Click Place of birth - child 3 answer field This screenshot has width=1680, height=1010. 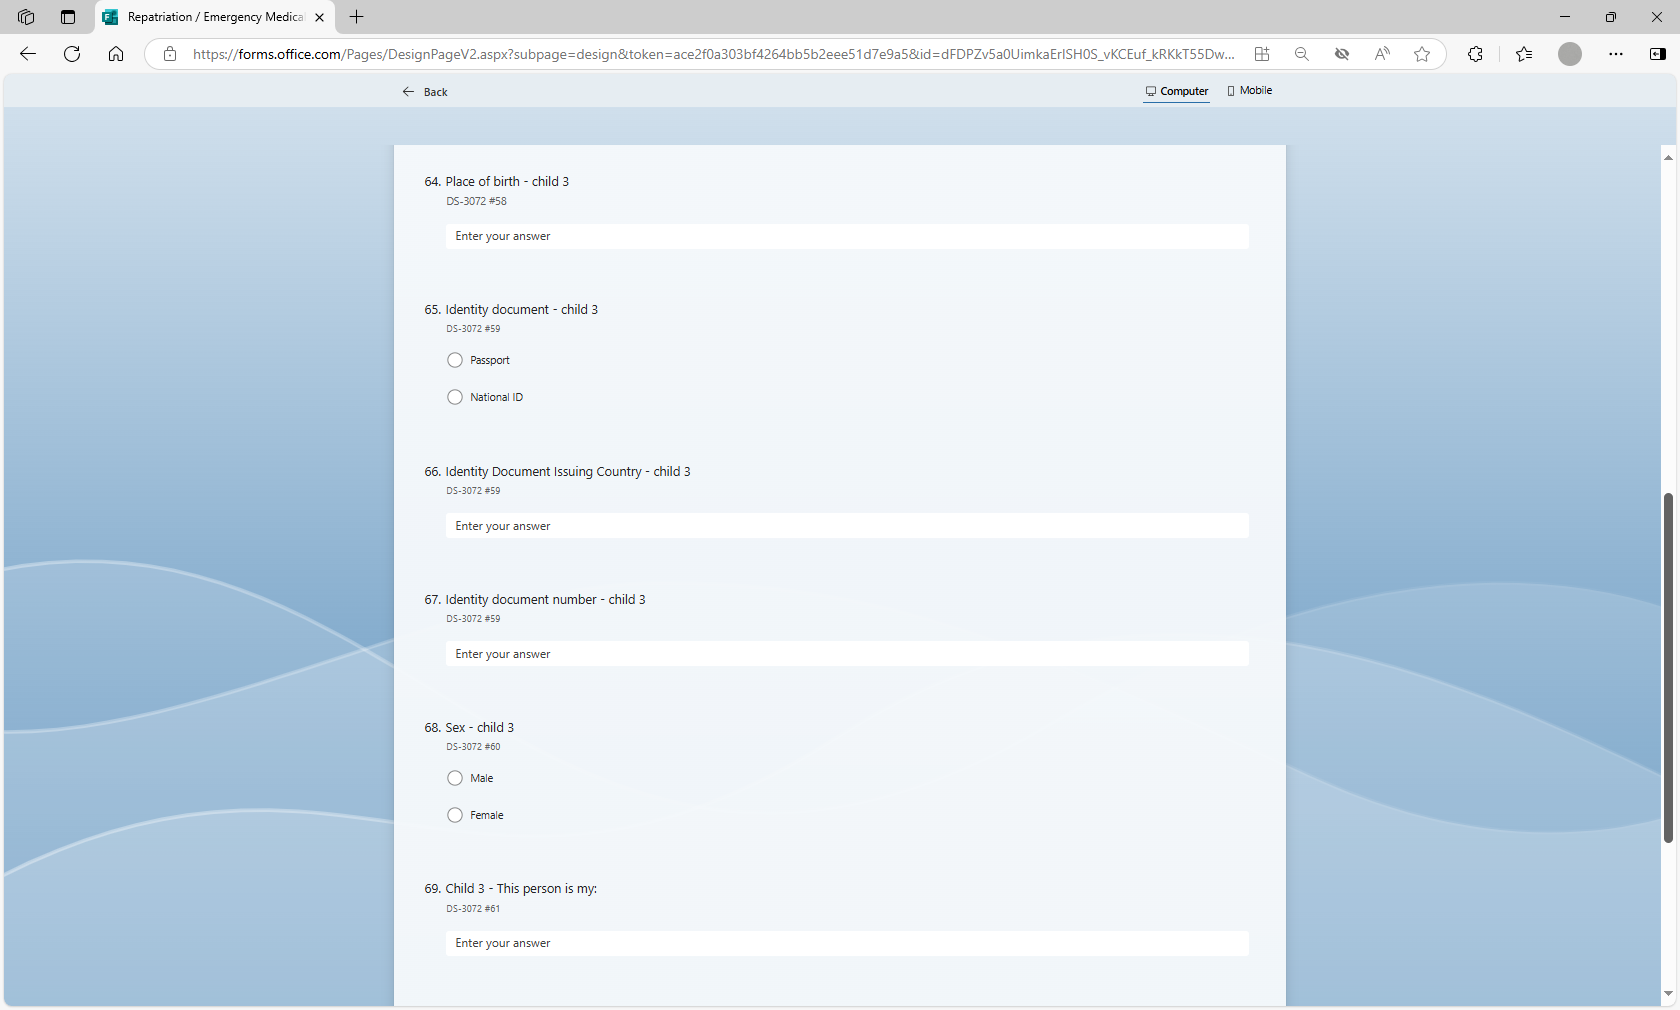[847, 236]
